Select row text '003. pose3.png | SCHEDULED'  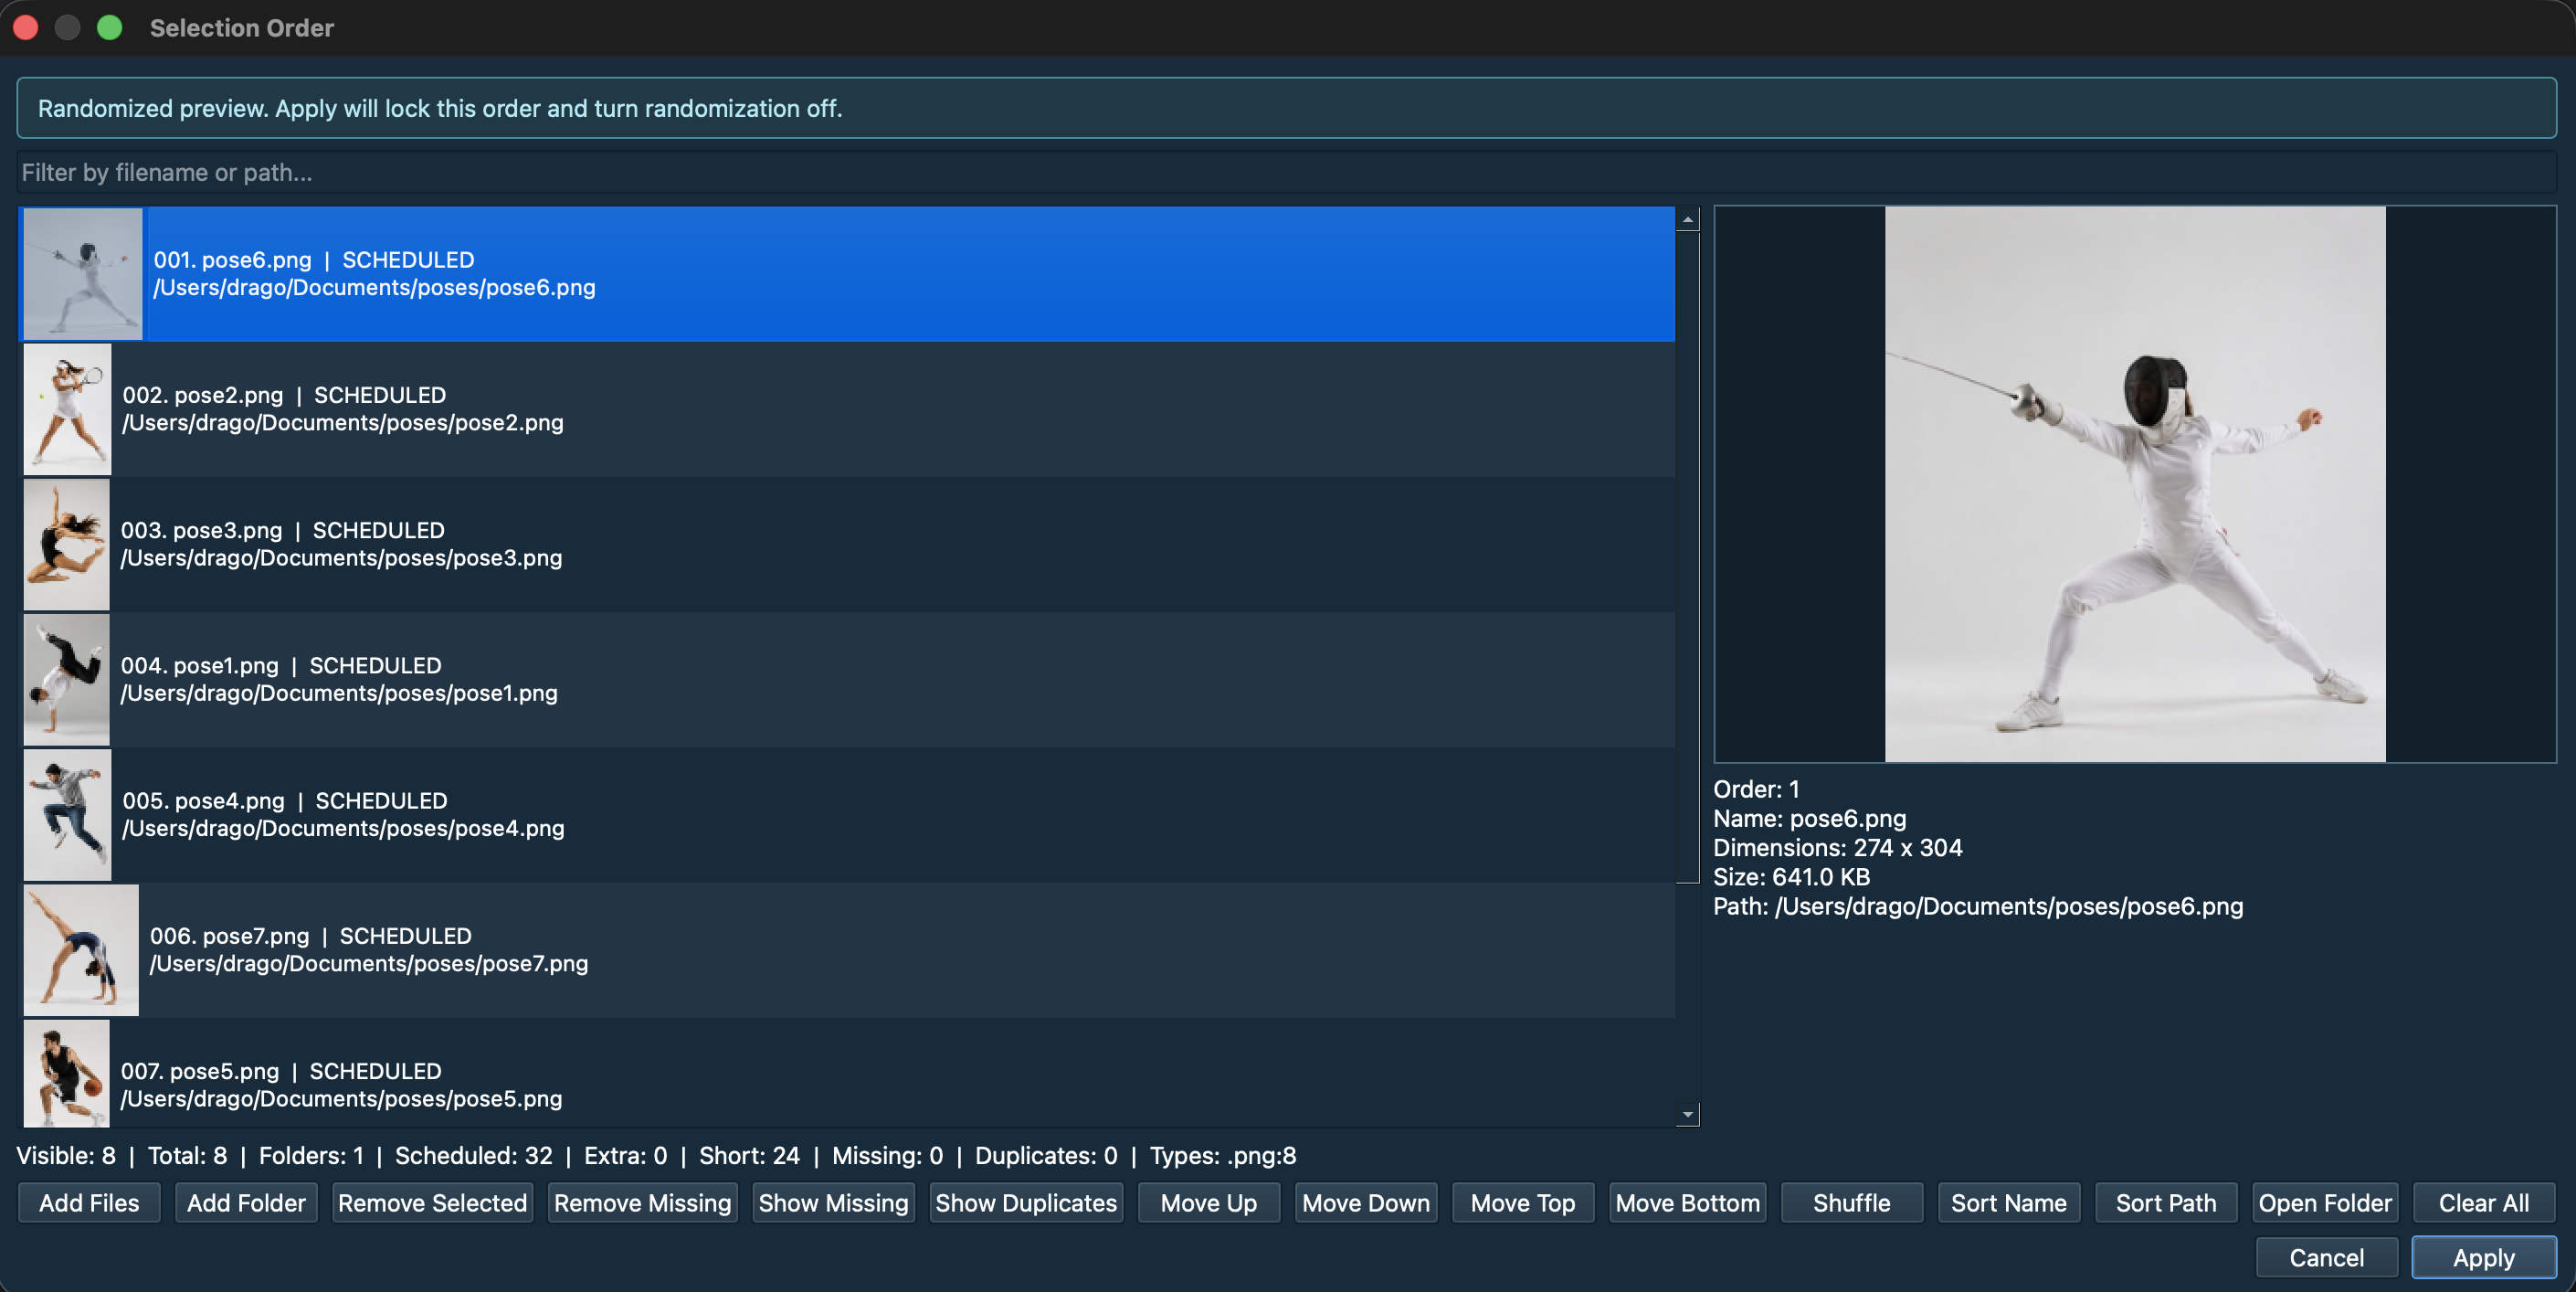click(x=283, y=530)
